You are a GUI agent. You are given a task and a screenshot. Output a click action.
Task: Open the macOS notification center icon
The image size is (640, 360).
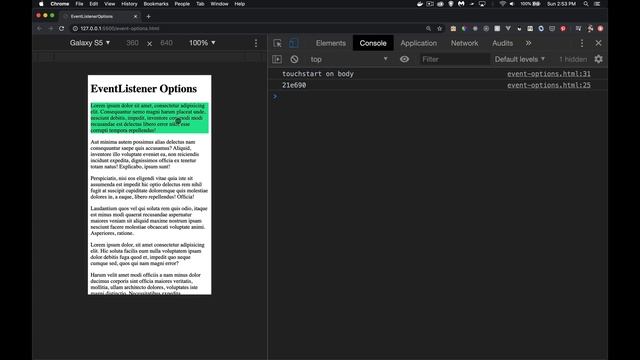tap(597, 4)
